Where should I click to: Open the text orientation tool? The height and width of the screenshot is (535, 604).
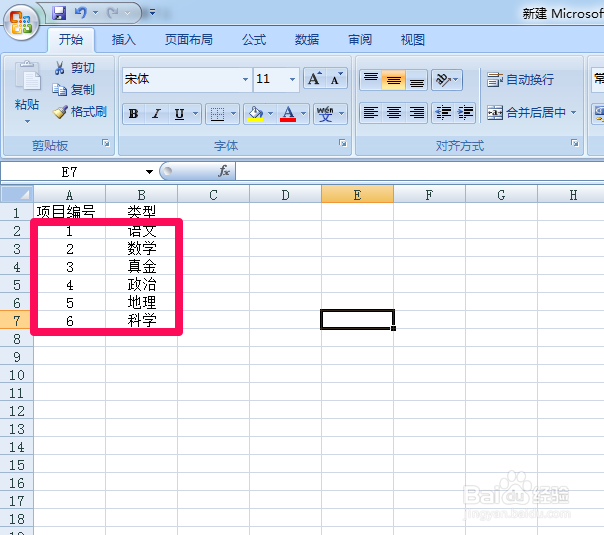pyautogui.click(x=443, y=80)
